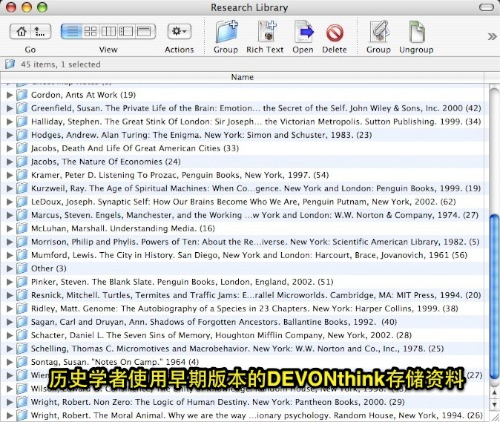The height and width of the screenshot is (422, 500).
Task: Select Ridley Genome folder icon
Action: [x=22, y=308]
